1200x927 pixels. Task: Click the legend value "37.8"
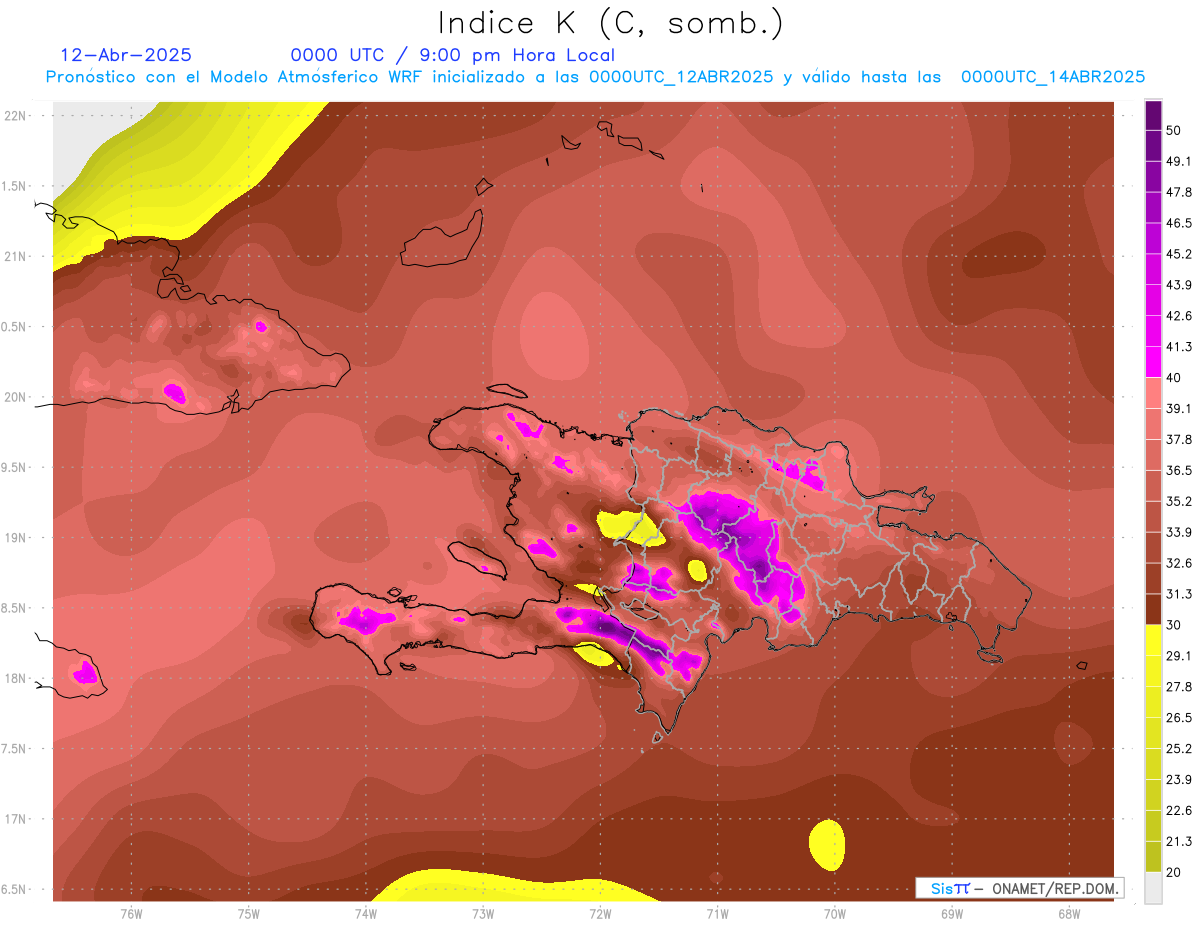[1179, 439]
